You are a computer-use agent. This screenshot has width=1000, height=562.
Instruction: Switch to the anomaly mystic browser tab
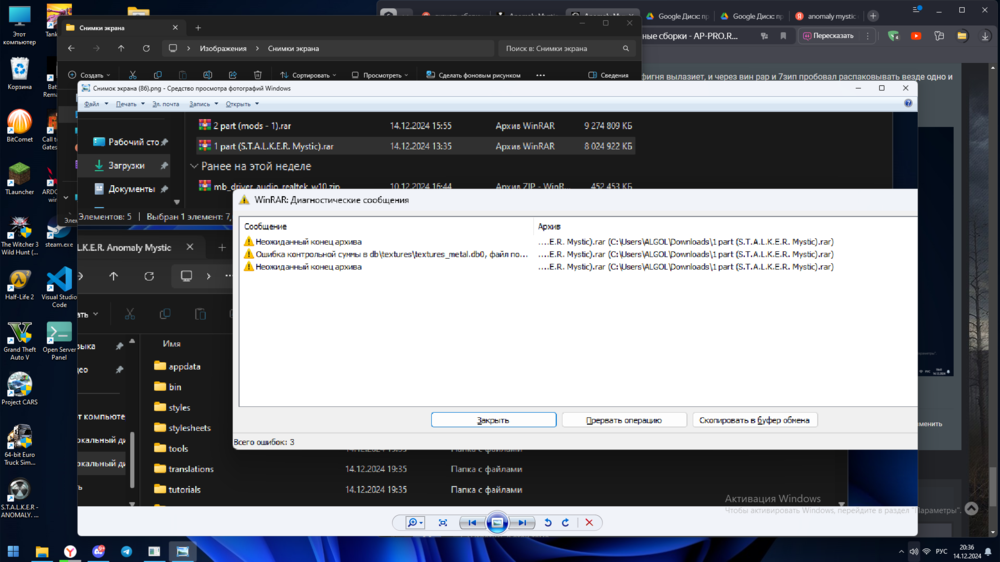pos(825,16)
